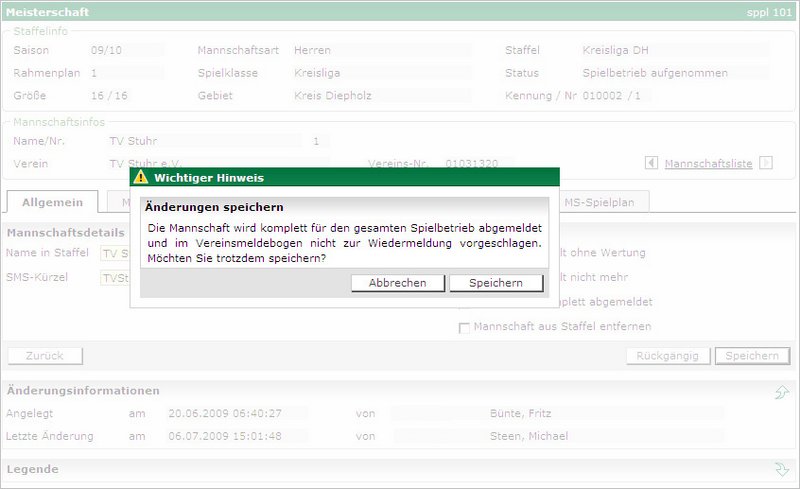Image resolution: width=800 pixels, height=489 pixels.
Task: Go to previous team using left arrow
Action: [651, 163]
